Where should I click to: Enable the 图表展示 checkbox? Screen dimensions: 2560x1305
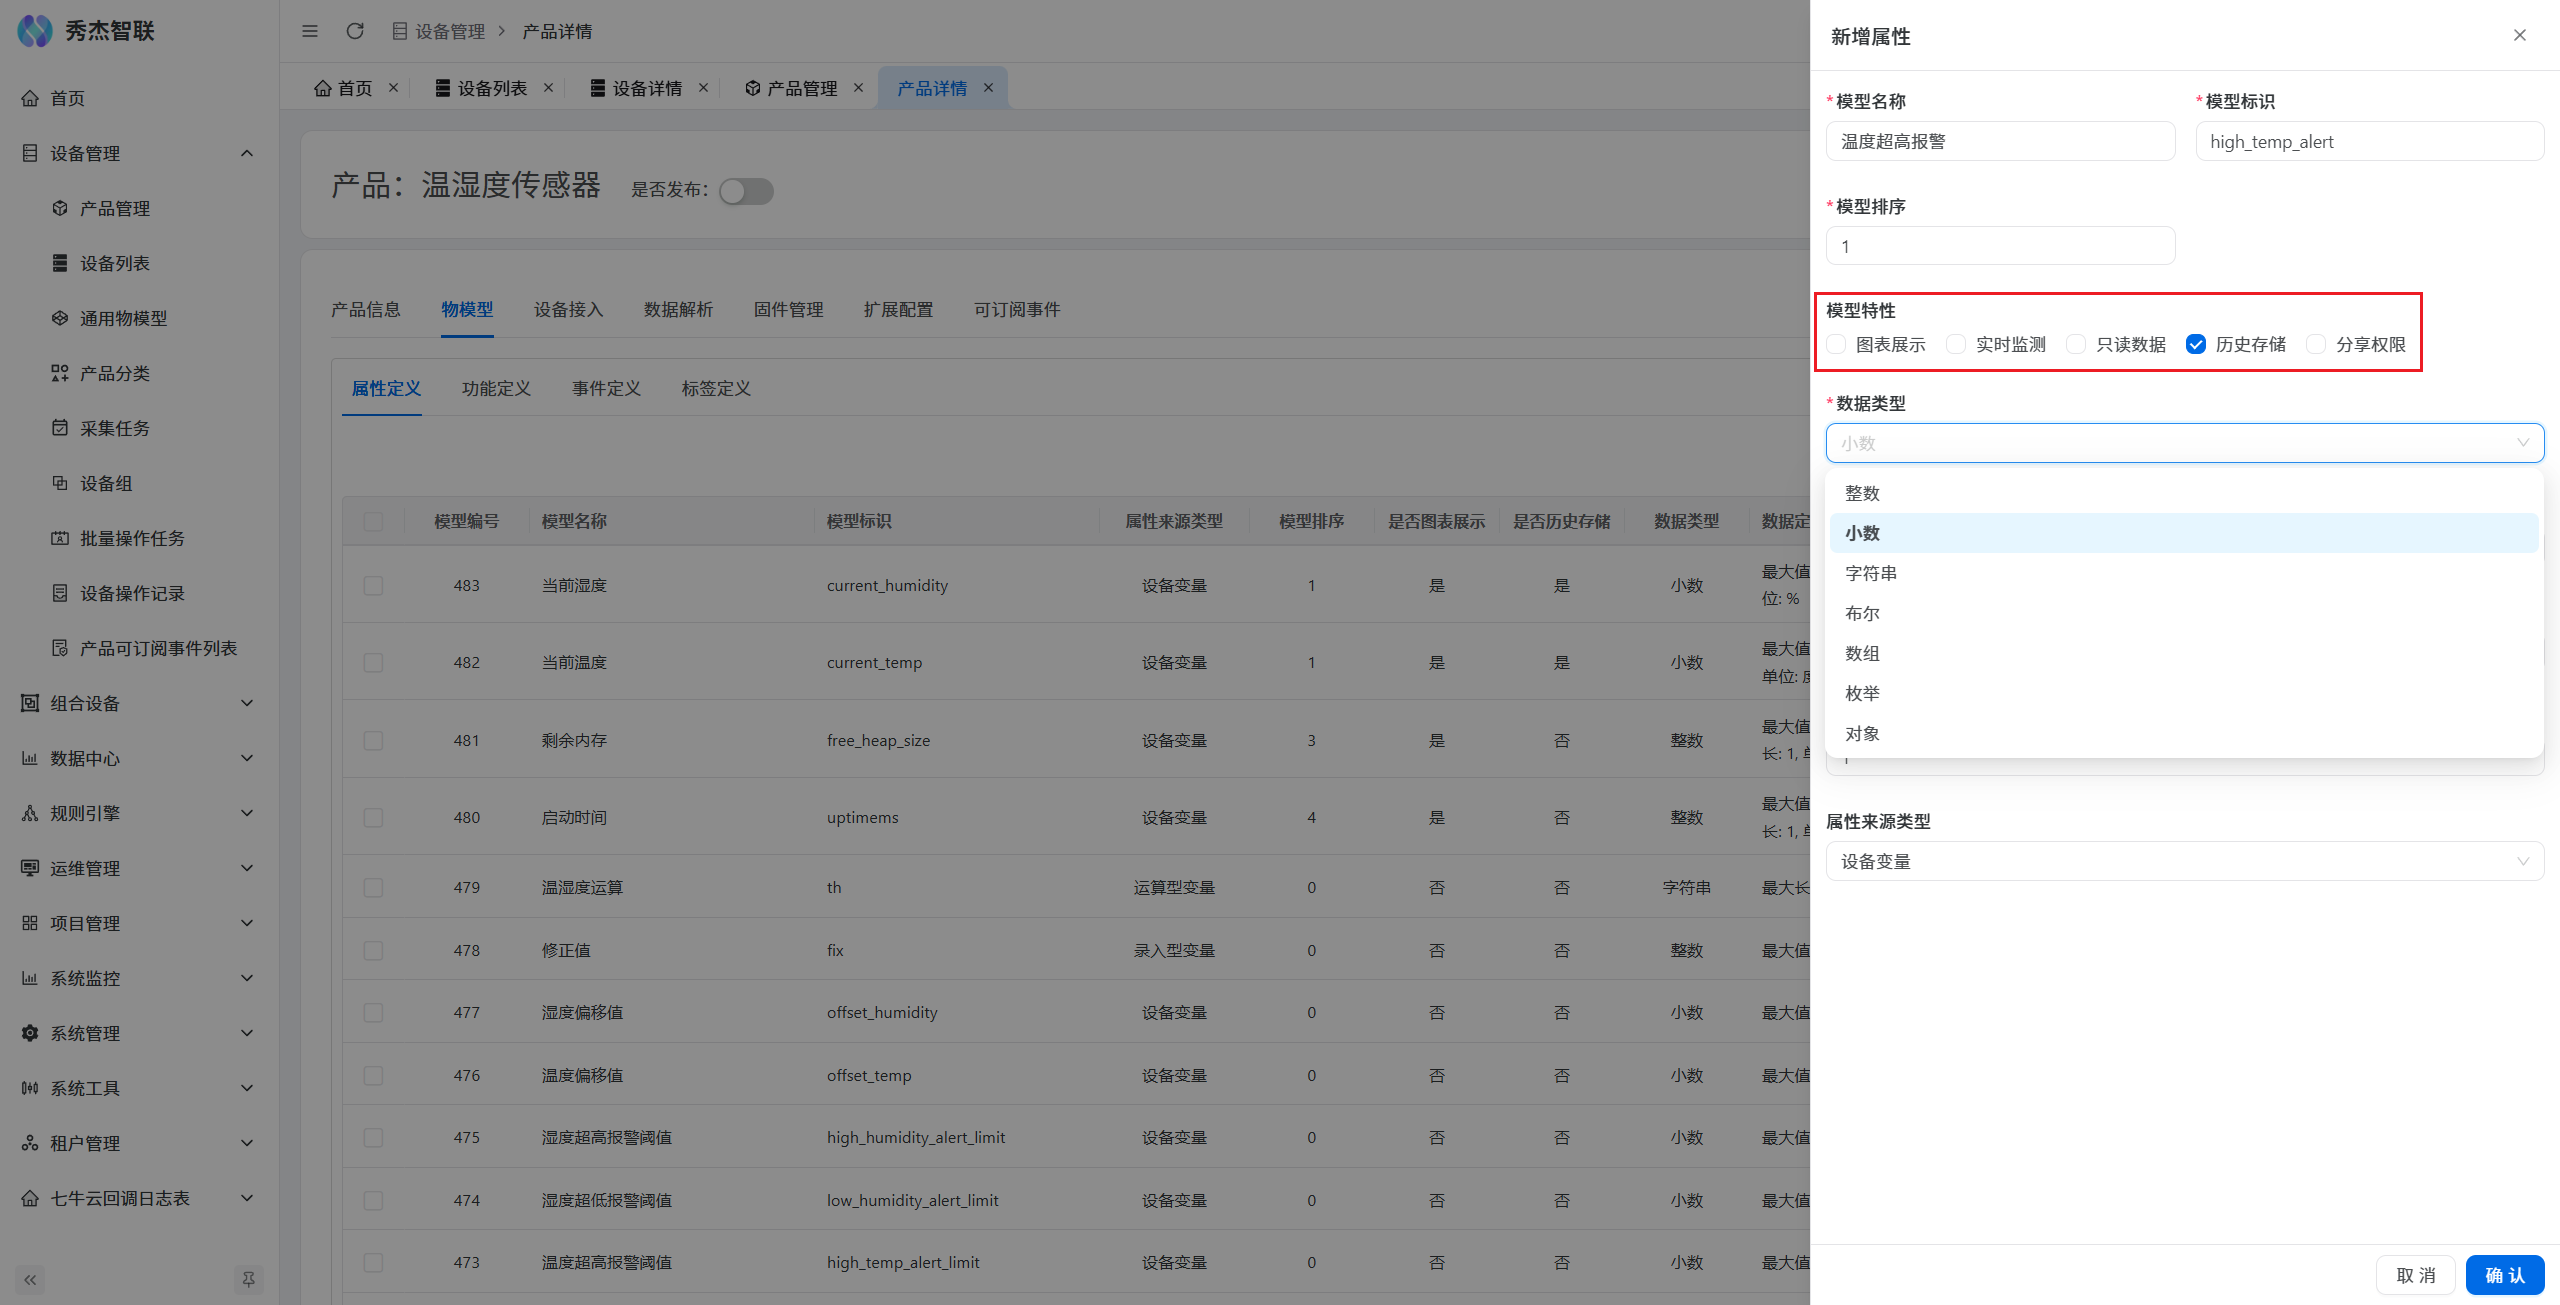coord(1836,344)
